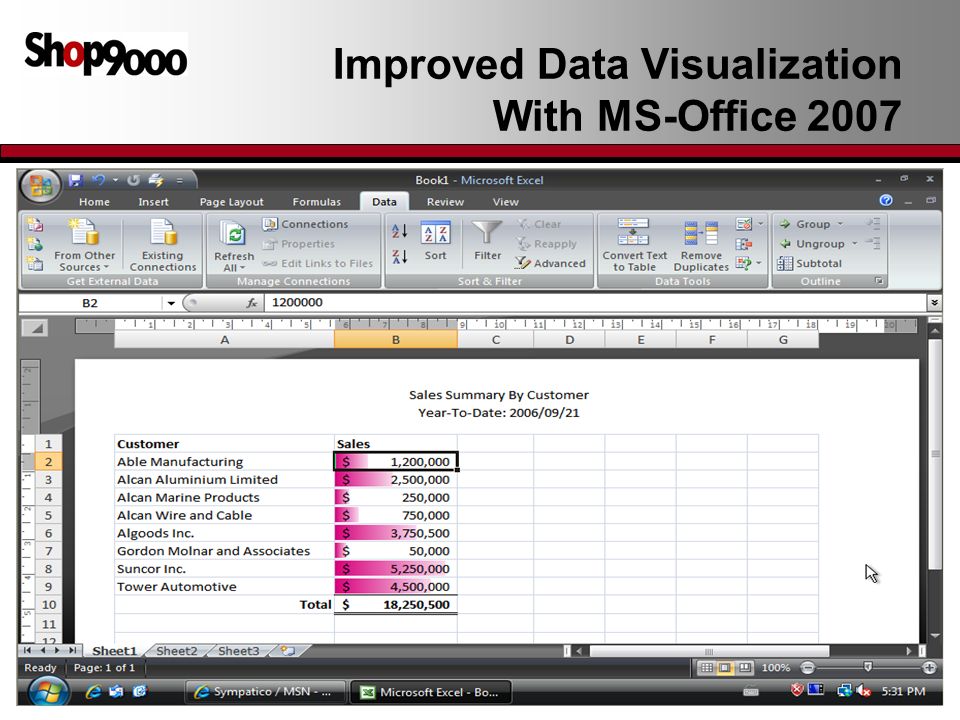The image size is (960, 720).
Task: Select column A header
Action: coord(224,340)
